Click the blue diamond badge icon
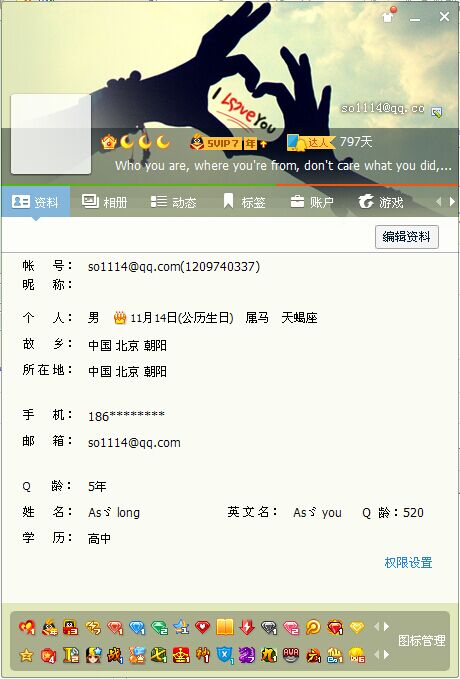 coord(137,627)
